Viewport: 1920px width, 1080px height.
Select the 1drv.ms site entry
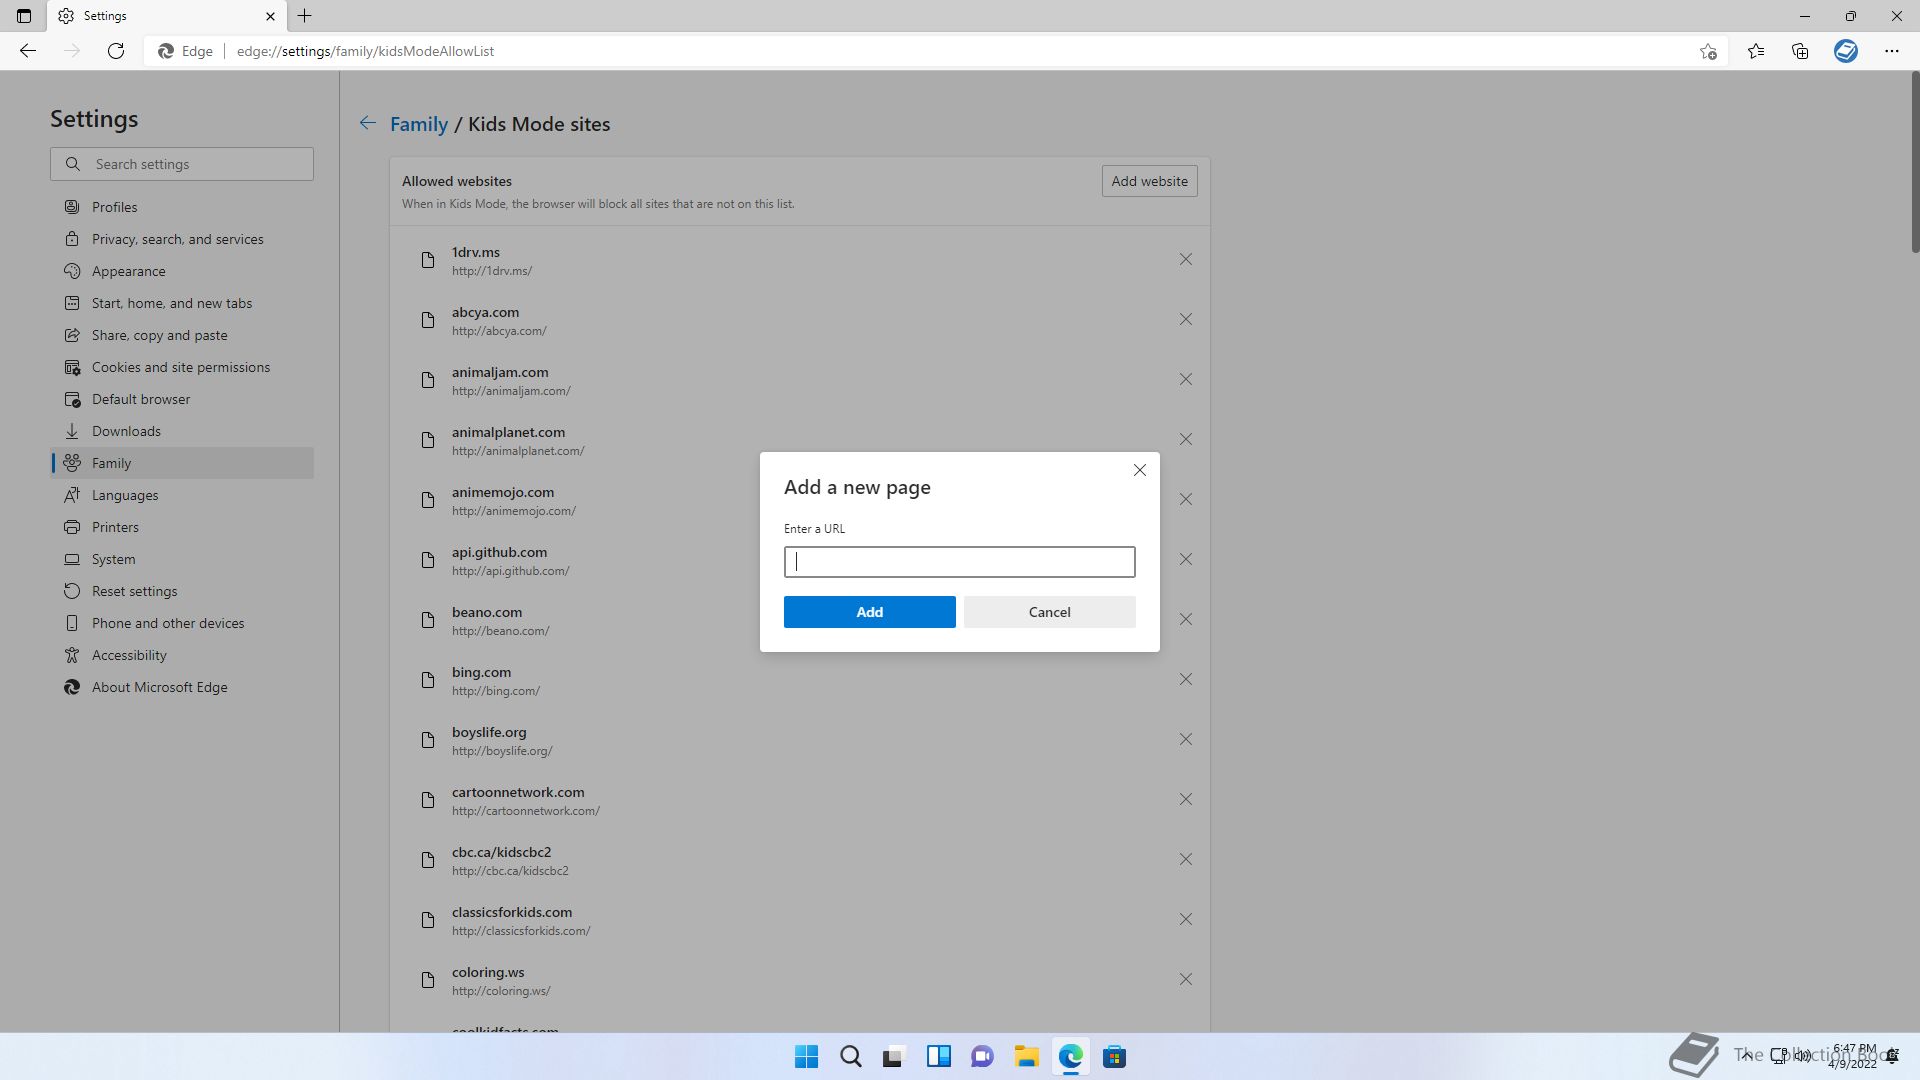tap(800, 260)
